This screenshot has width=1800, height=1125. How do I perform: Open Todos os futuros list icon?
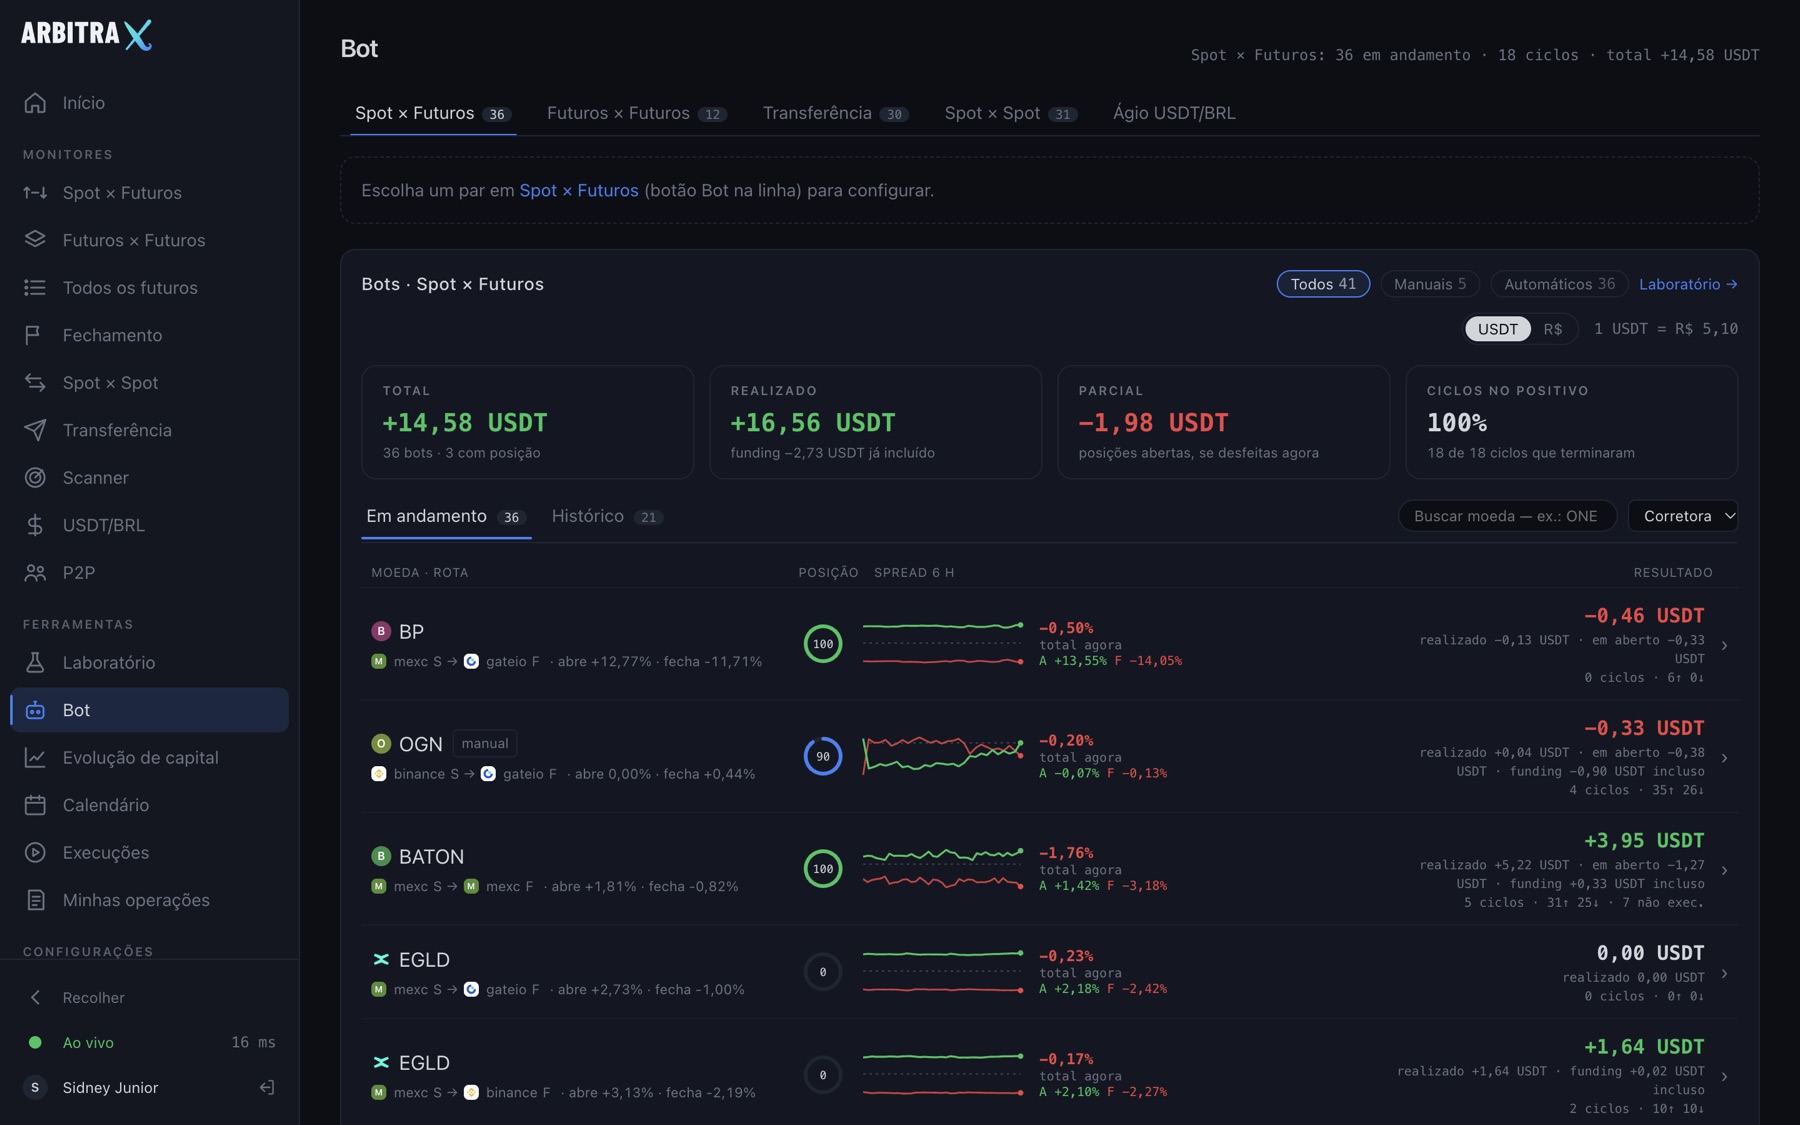tap(35, 288)
